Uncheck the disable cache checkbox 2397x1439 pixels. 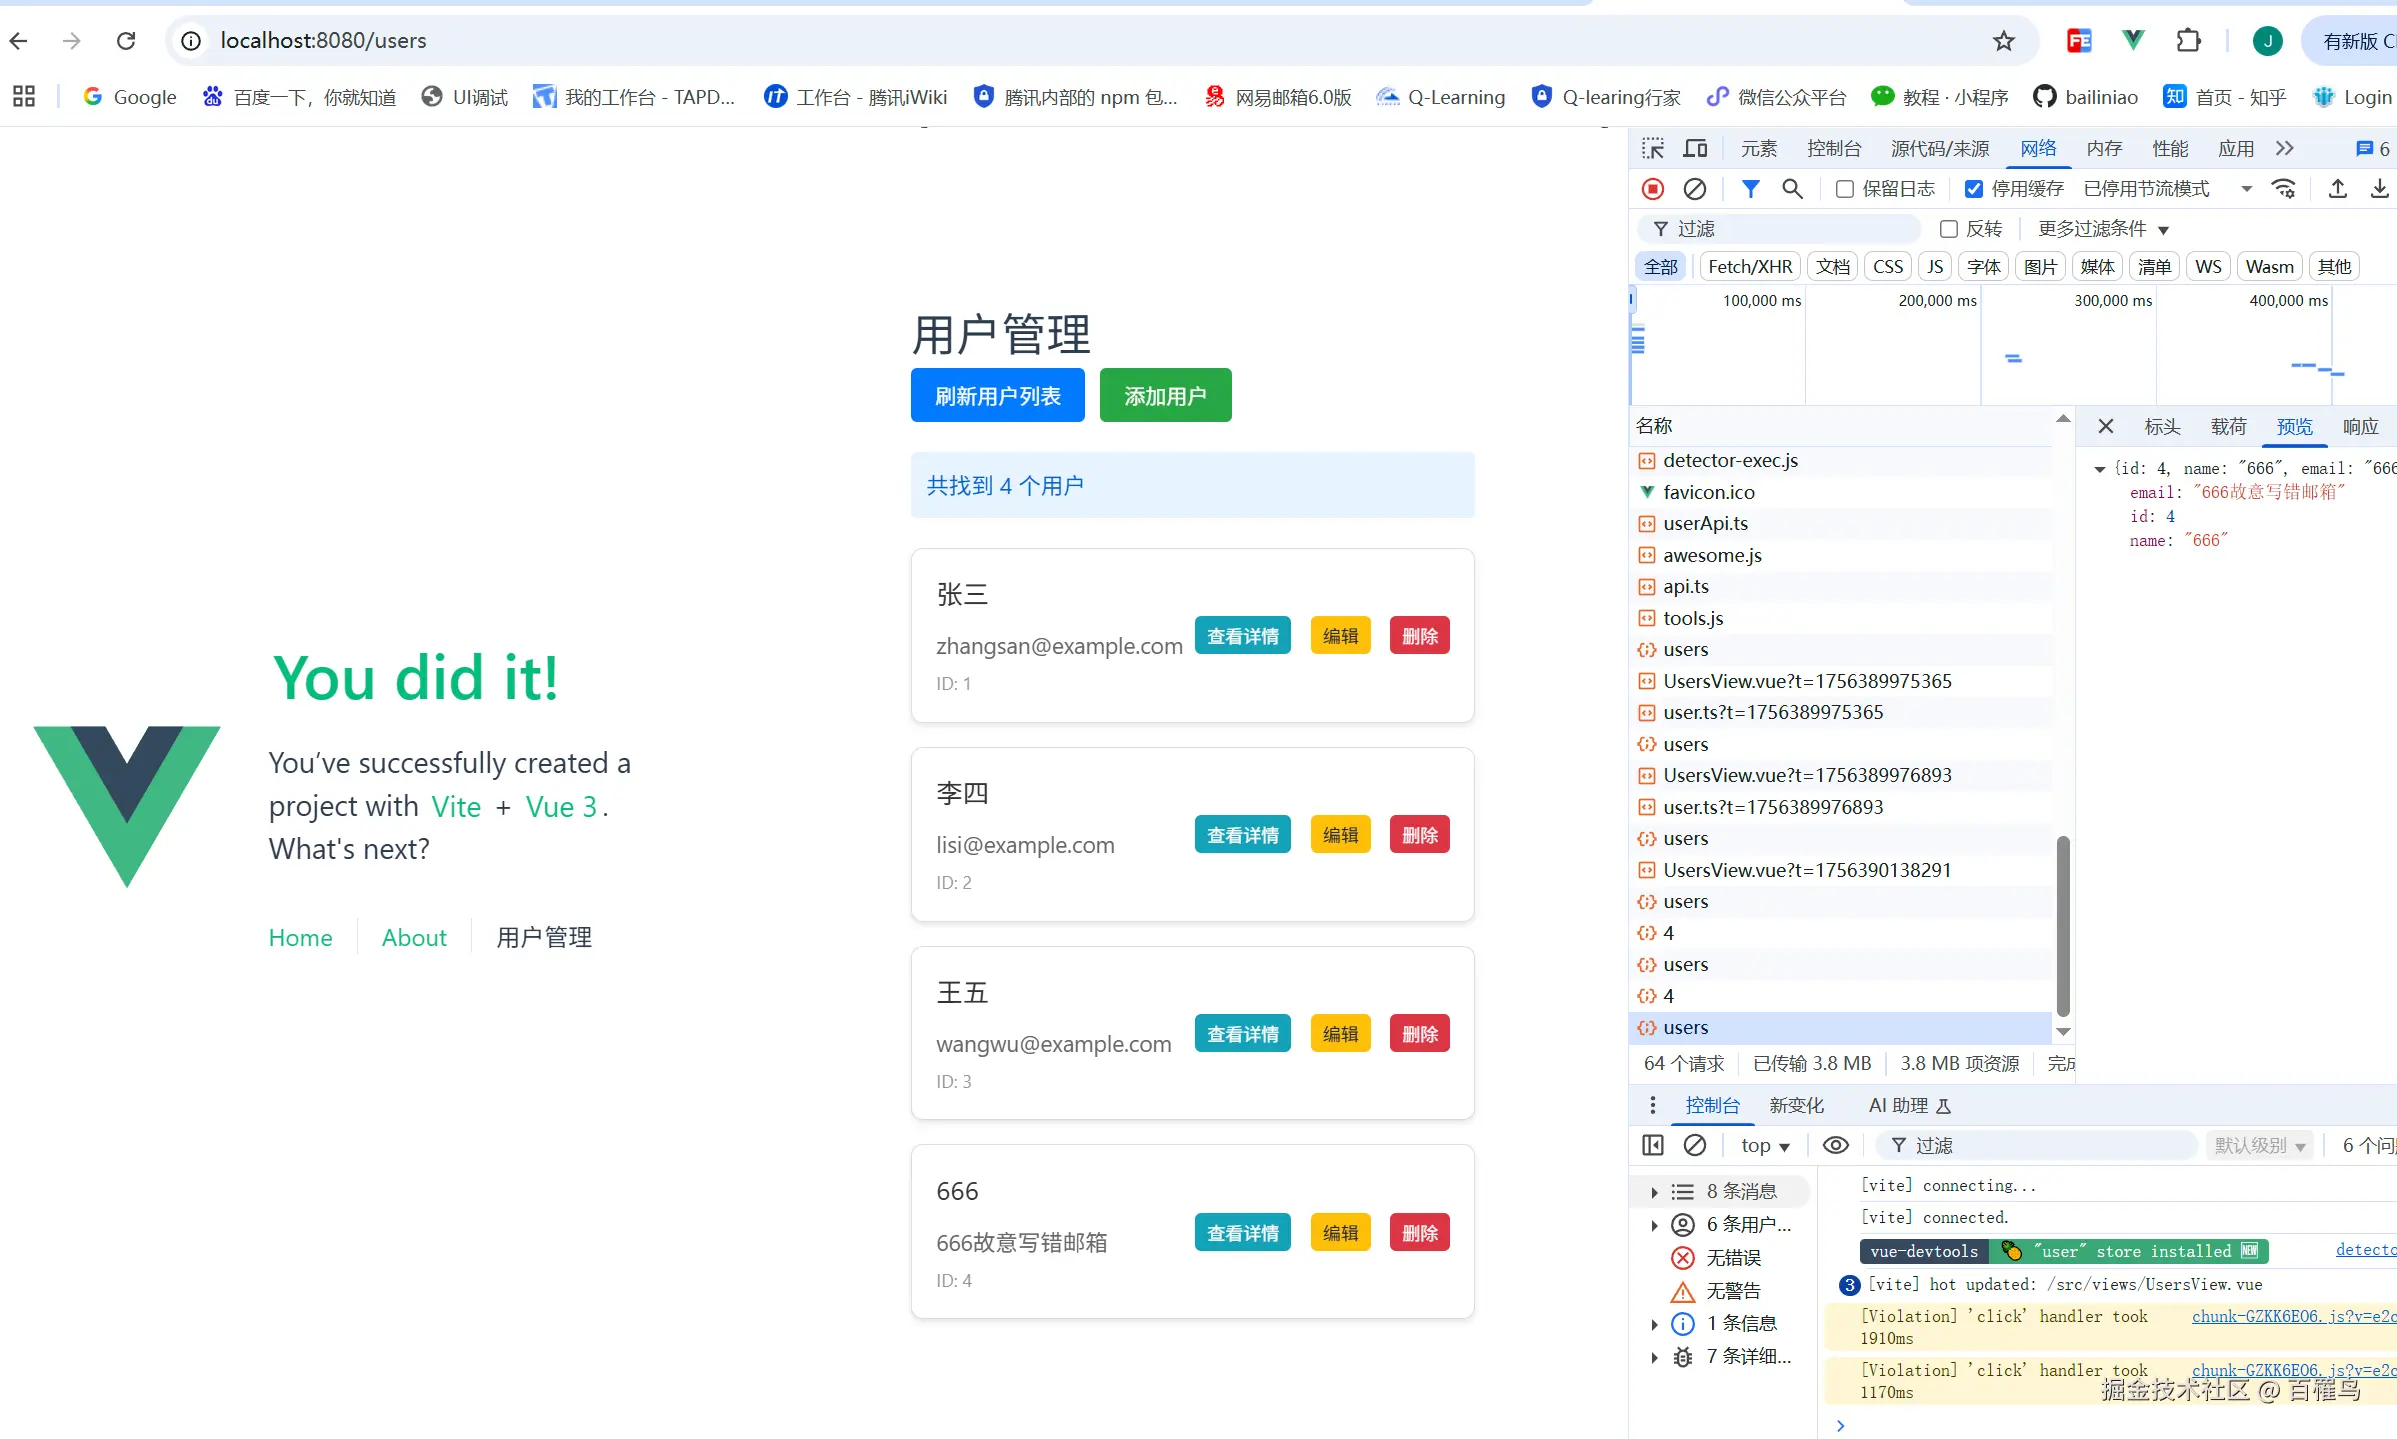1974,189
